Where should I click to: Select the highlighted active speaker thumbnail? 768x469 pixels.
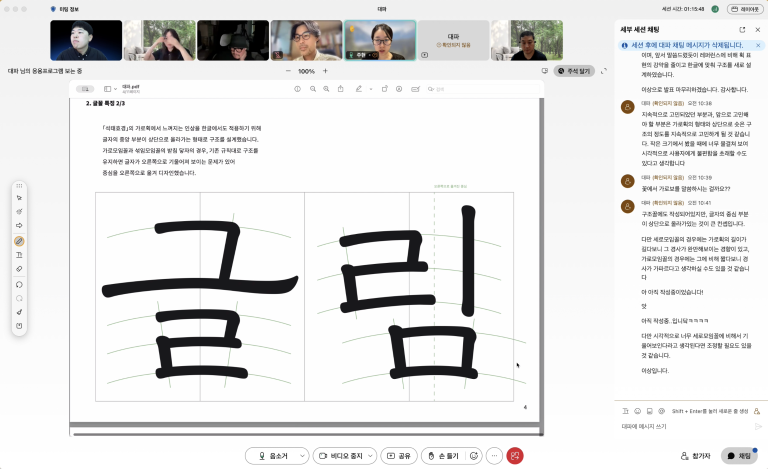tap(380, 40)
